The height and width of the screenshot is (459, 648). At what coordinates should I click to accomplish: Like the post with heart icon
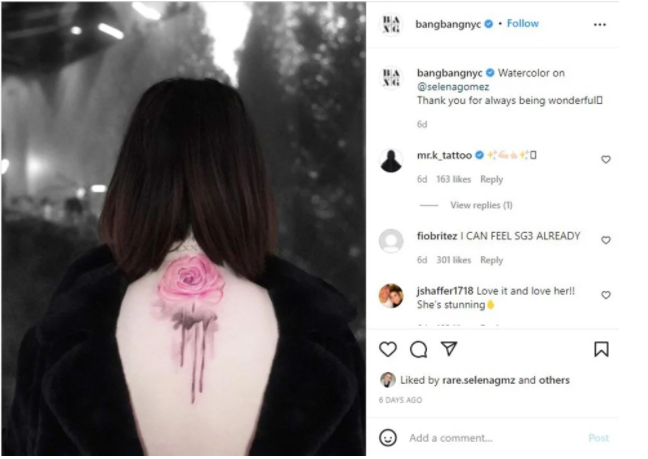click(x=388, y=350)
